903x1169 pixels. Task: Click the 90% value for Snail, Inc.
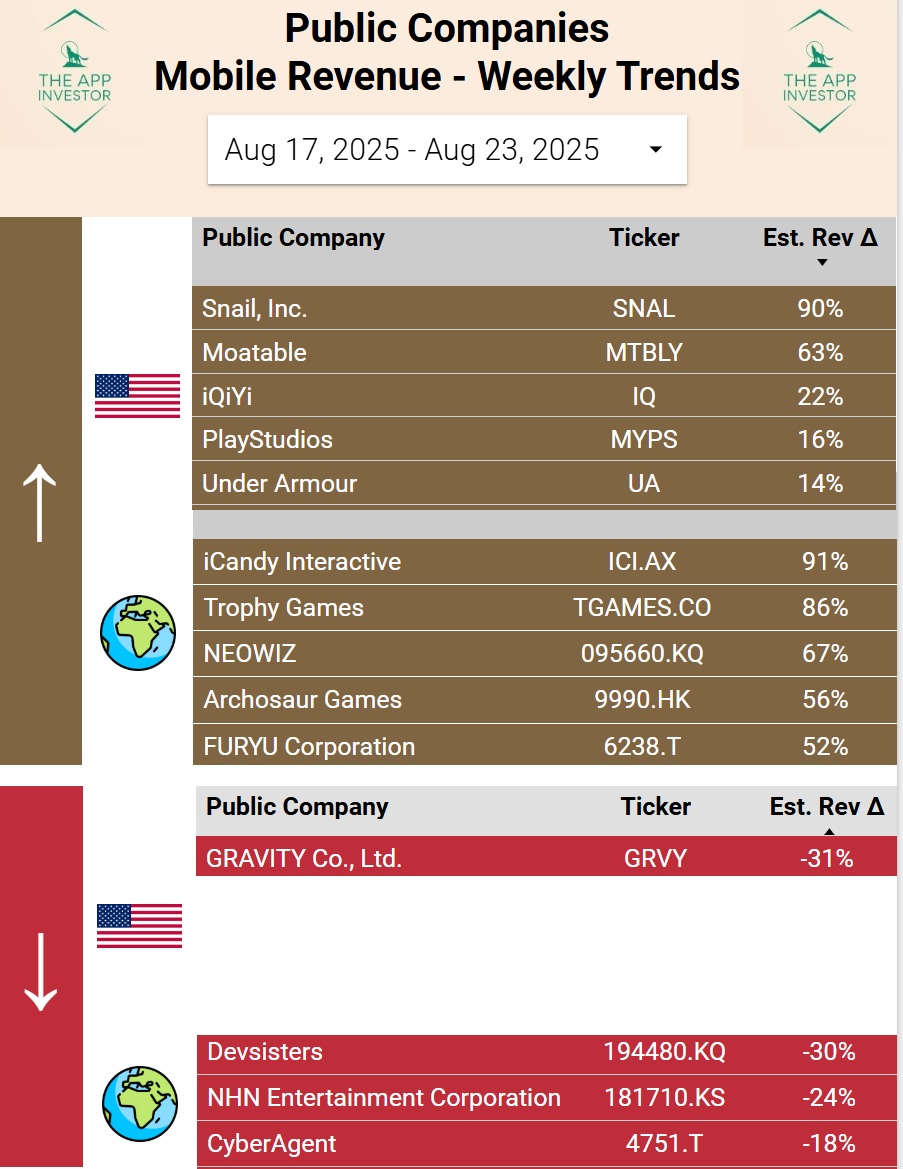tap(820, 309)
